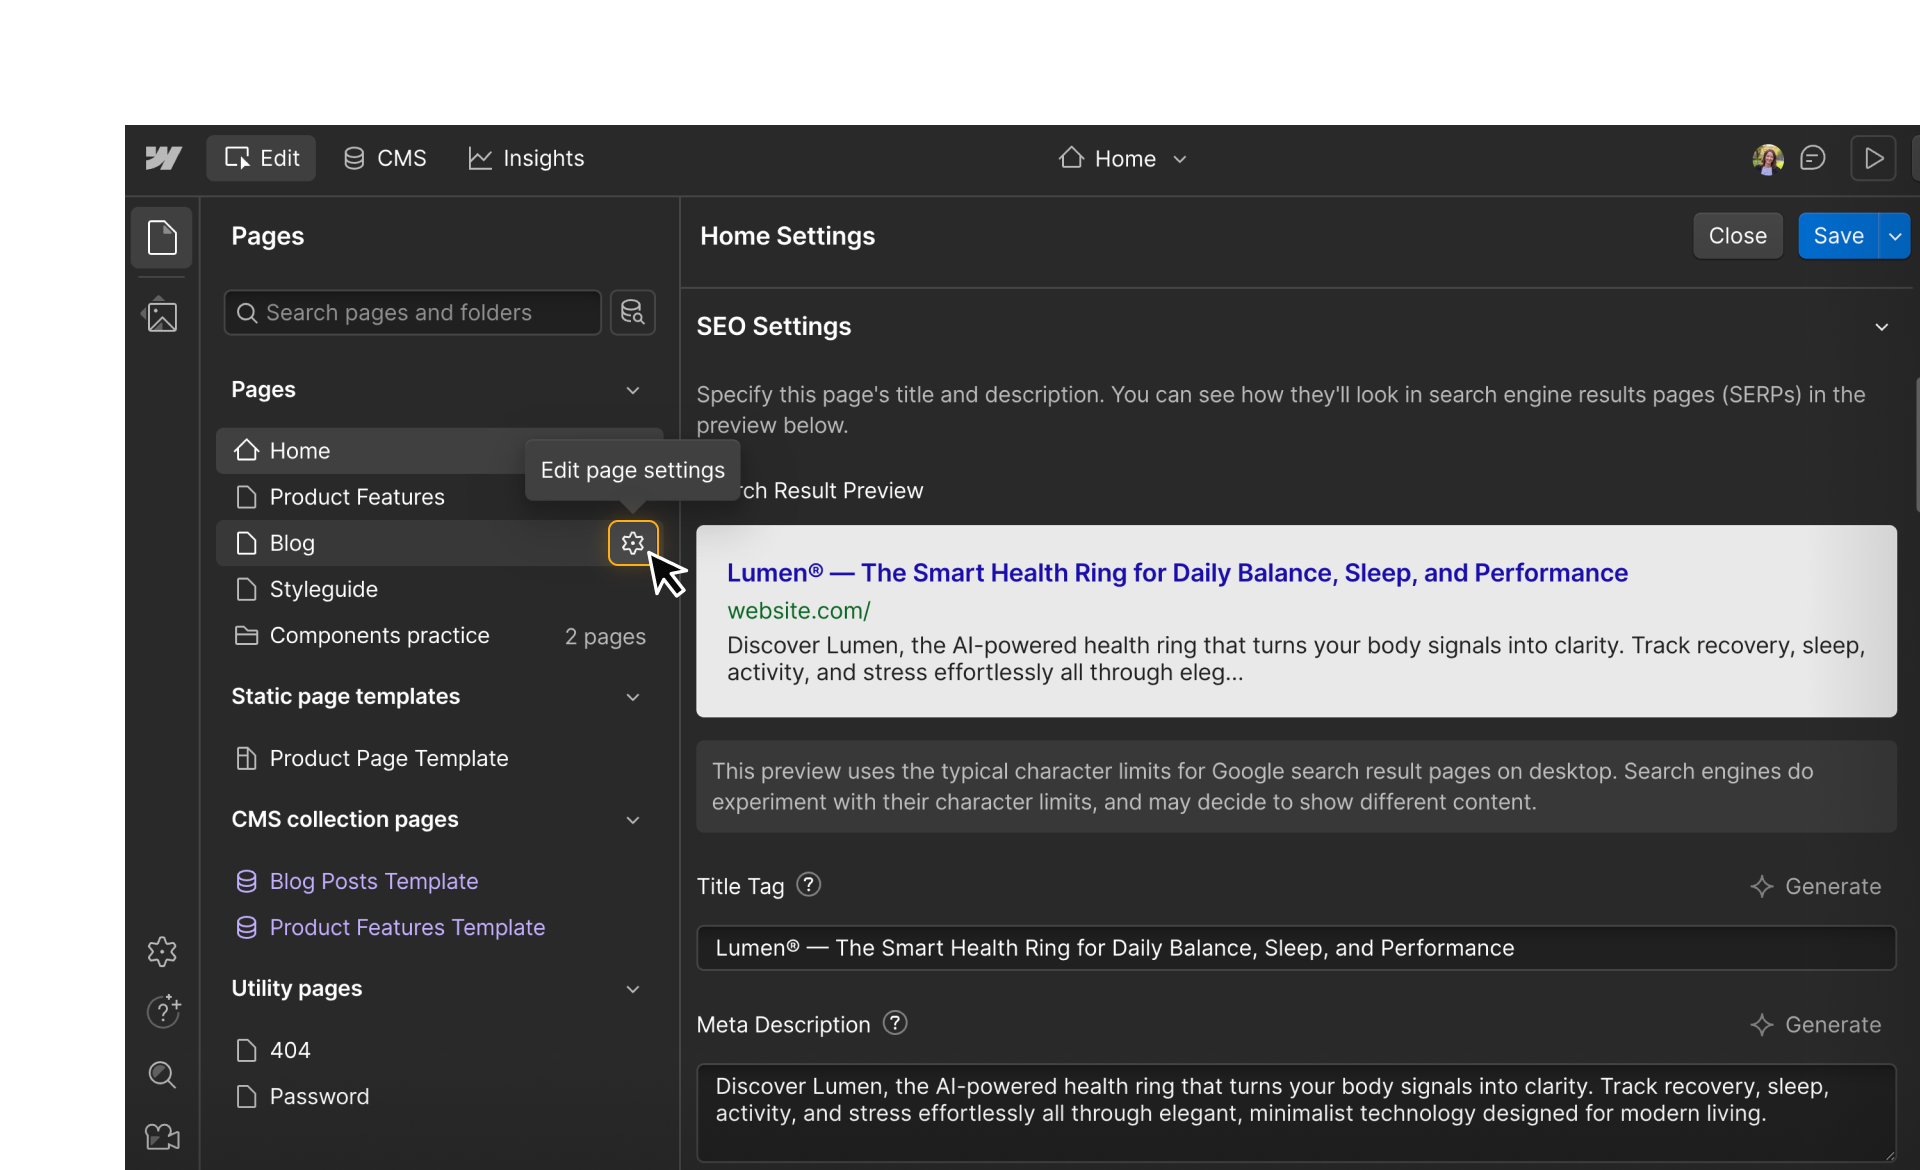This screenshot has height=1170, width=1920.
Task: Open the comments panel
Action: click(1813, 157)
